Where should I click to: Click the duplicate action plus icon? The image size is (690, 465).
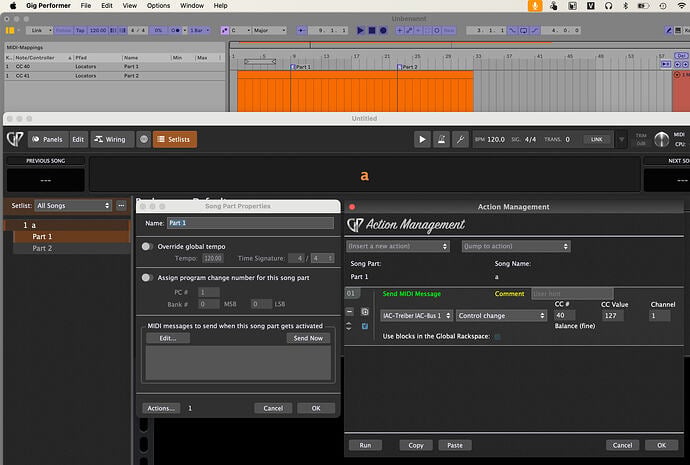coord(365,311)
